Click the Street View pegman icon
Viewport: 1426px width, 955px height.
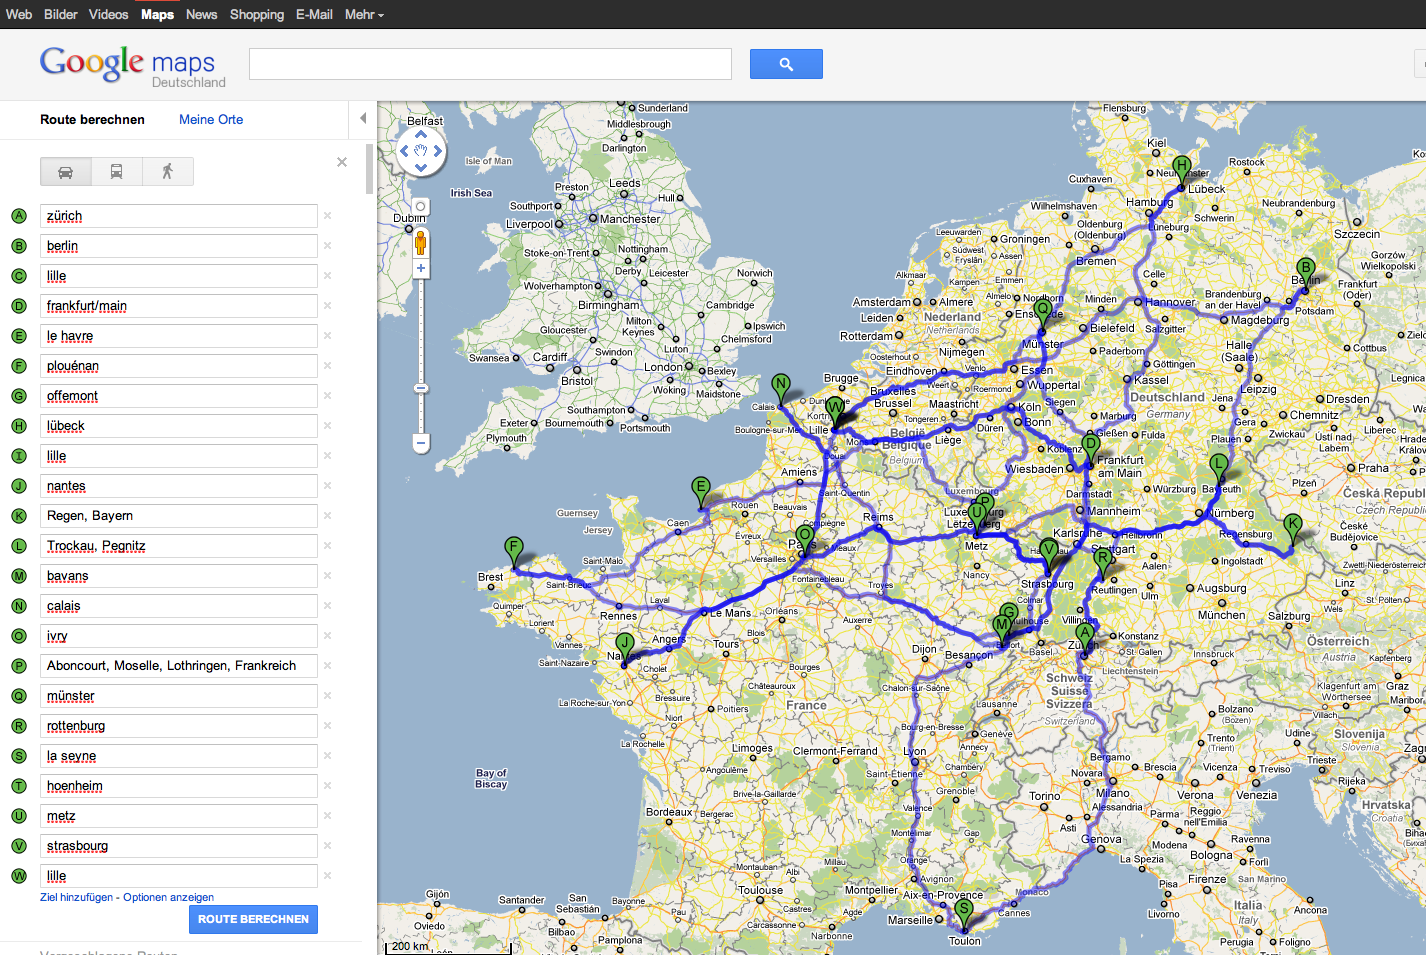click(421, 242)
